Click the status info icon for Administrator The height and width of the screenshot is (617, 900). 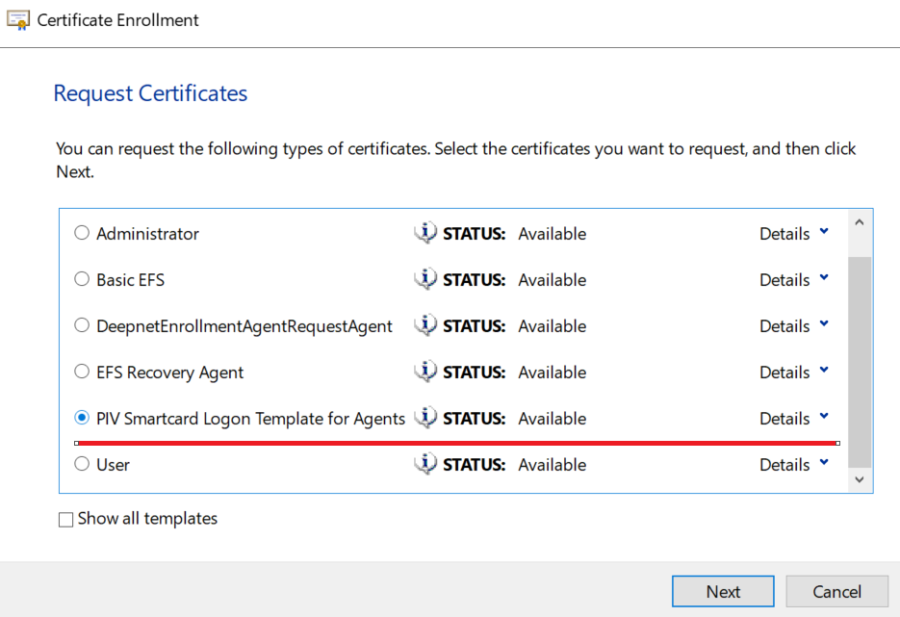pos(425,233)
